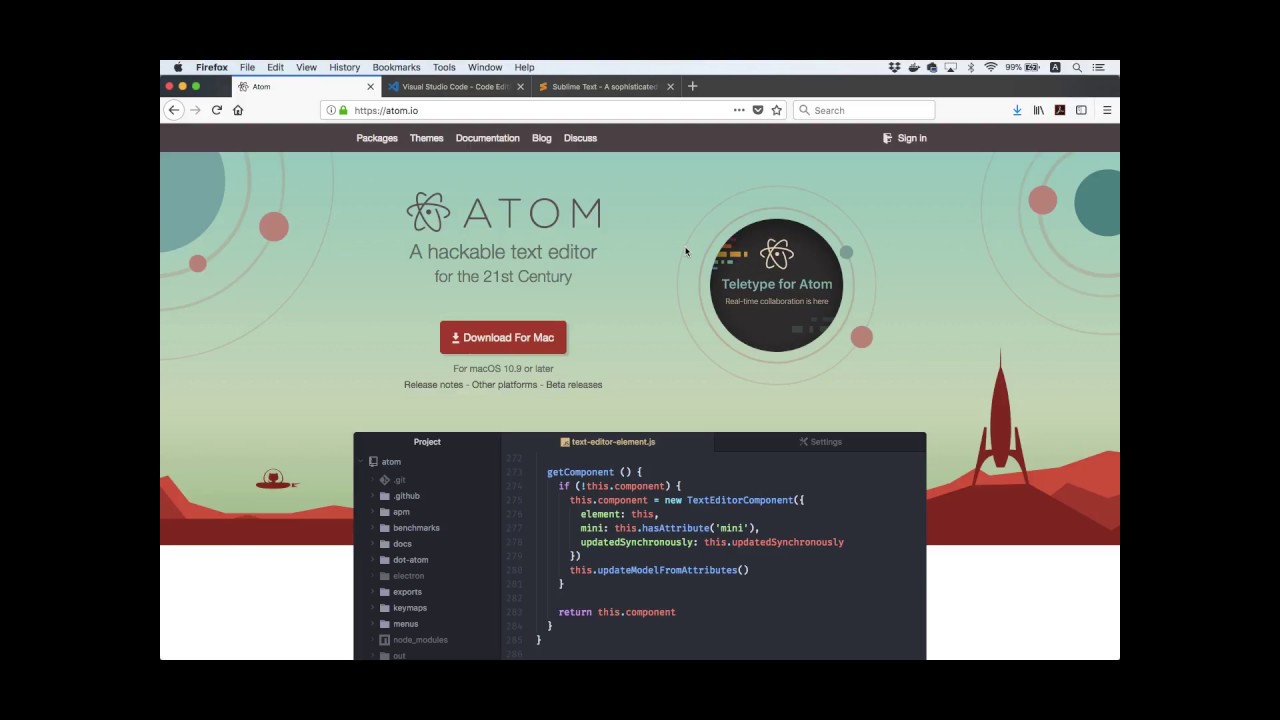
Task: Expand the menus folder chevron
Action: pos(373,624)
